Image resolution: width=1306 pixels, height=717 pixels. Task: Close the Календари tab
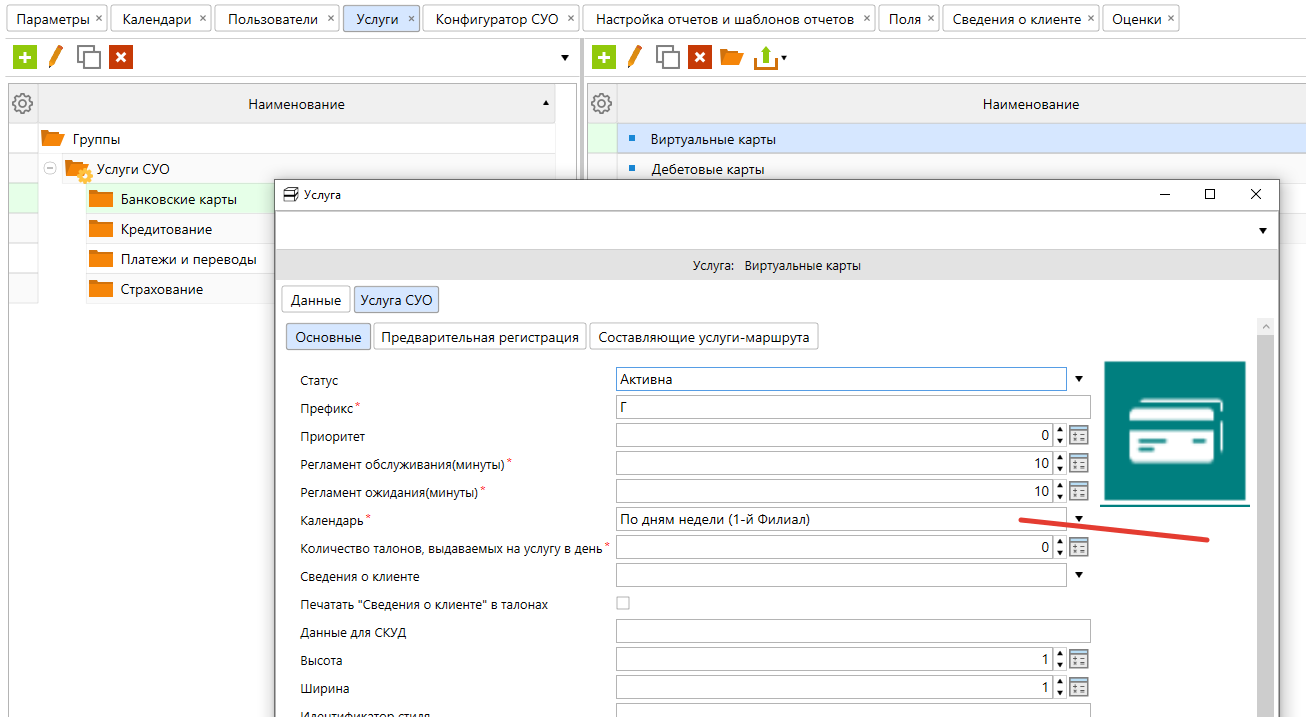tap(203, 19)
